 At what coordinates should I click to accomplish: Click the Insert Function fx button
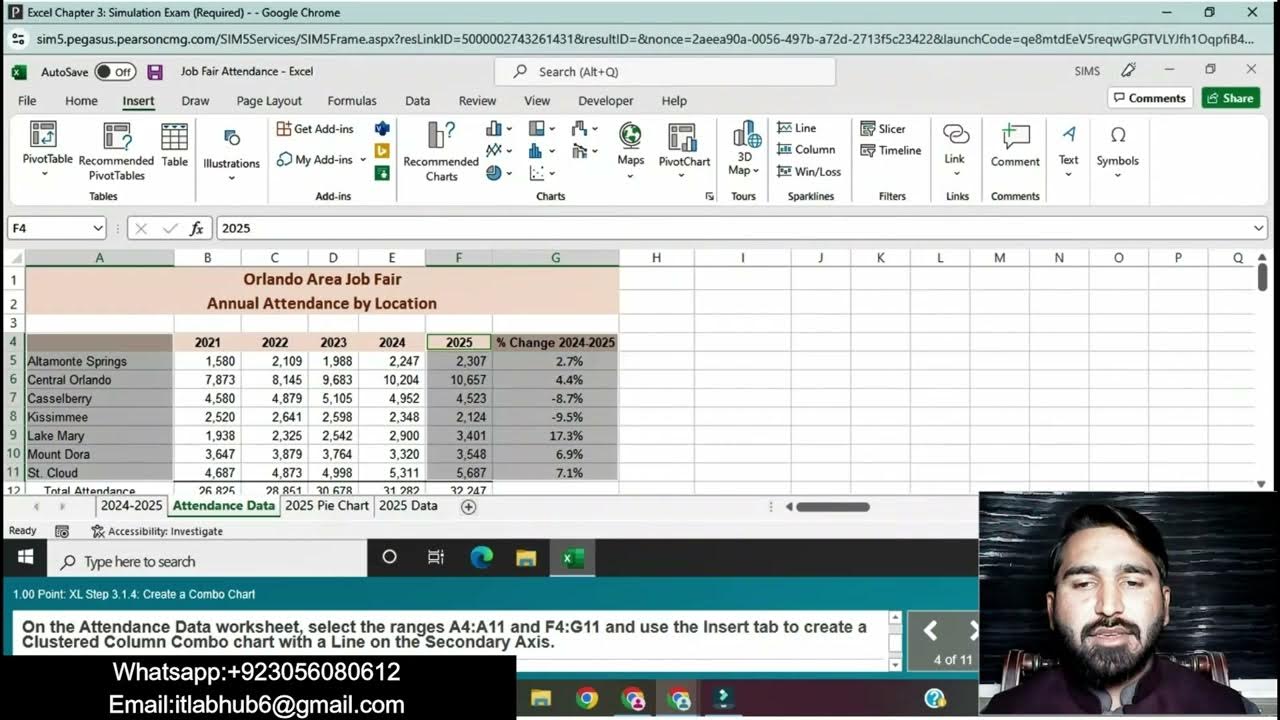click(197, 228)
